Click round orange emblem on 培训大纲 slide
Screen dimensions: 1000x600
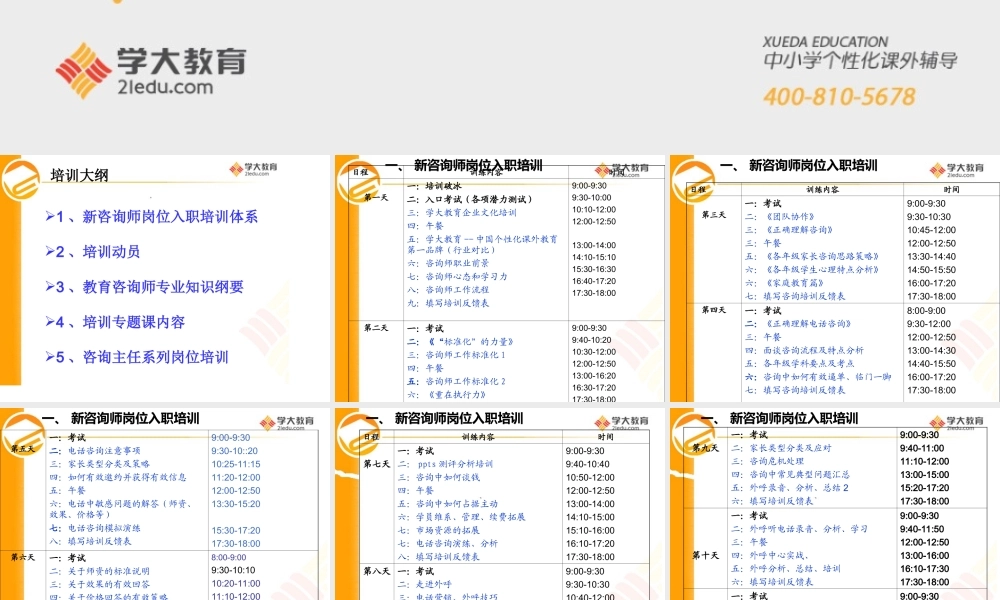click(20, 179)
